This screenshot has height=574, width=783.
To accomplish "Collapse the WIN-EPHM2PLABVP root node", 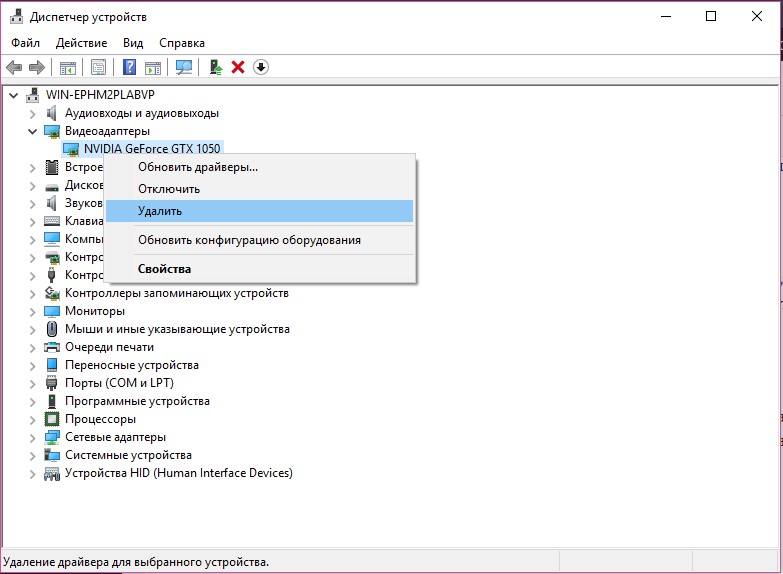I will 13,95.
